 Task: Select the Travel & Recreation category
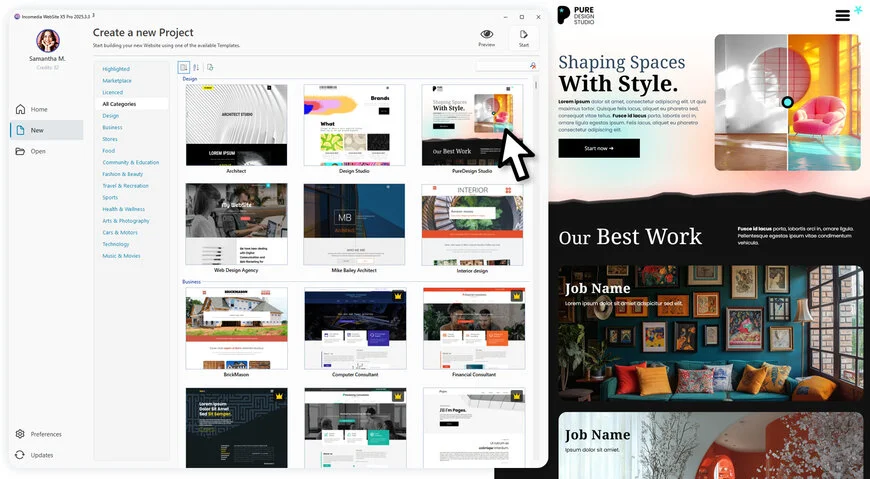click(x=125, y=185)
